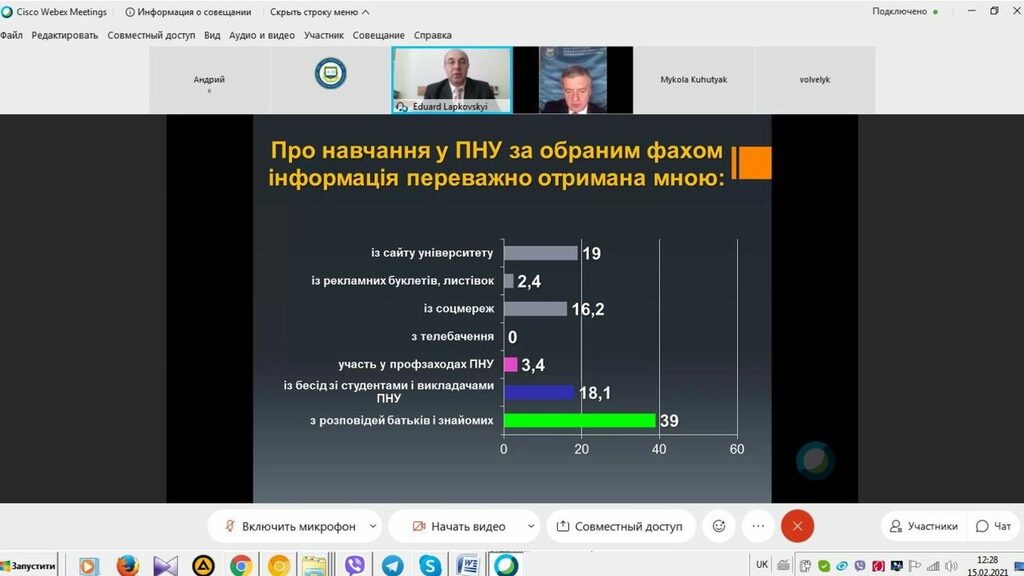Select Mykola Kuhutyak participant tile
The image size is (1024, 576).
coord(693,80)
